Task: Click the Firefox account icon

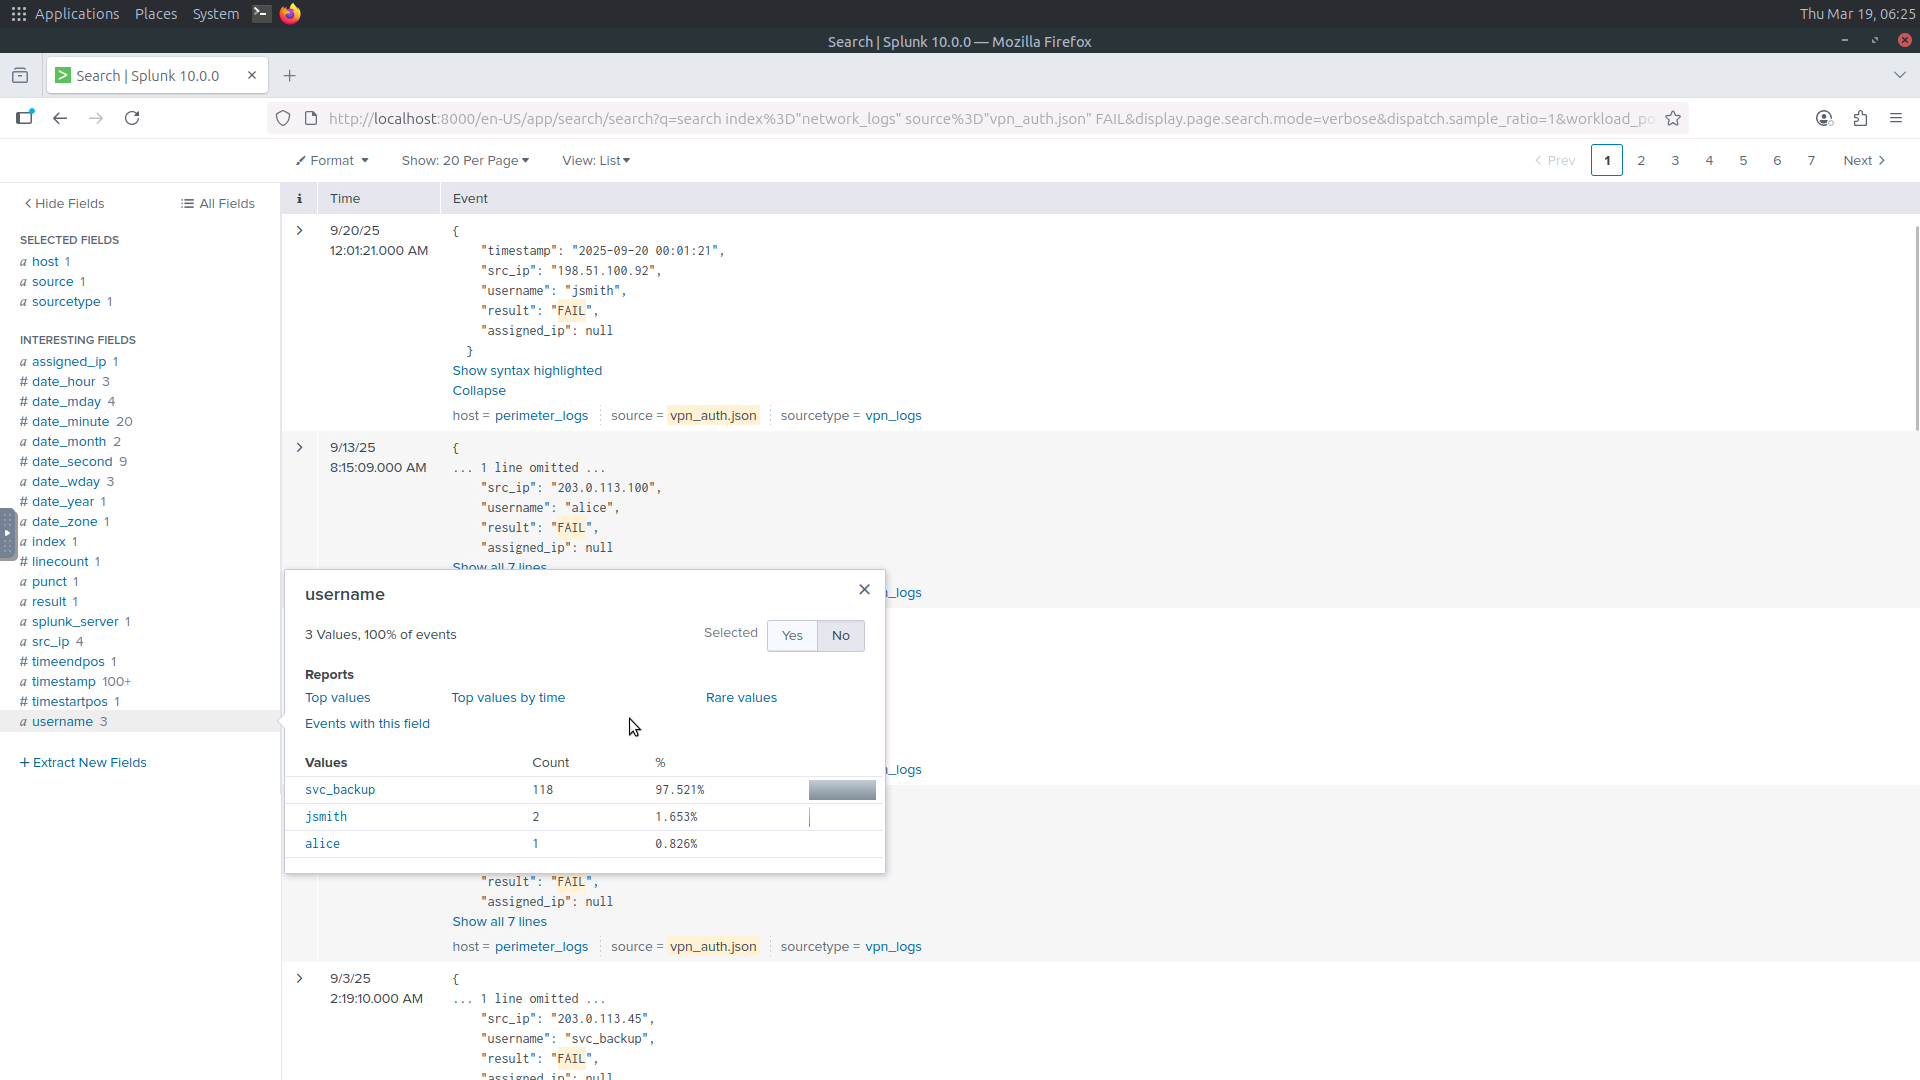Action: click(x=1824, y=118)
